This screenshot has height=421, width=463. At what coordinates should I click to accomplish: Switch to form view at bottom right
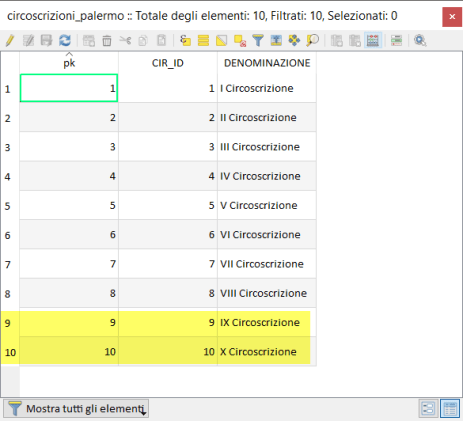point(428,408)
